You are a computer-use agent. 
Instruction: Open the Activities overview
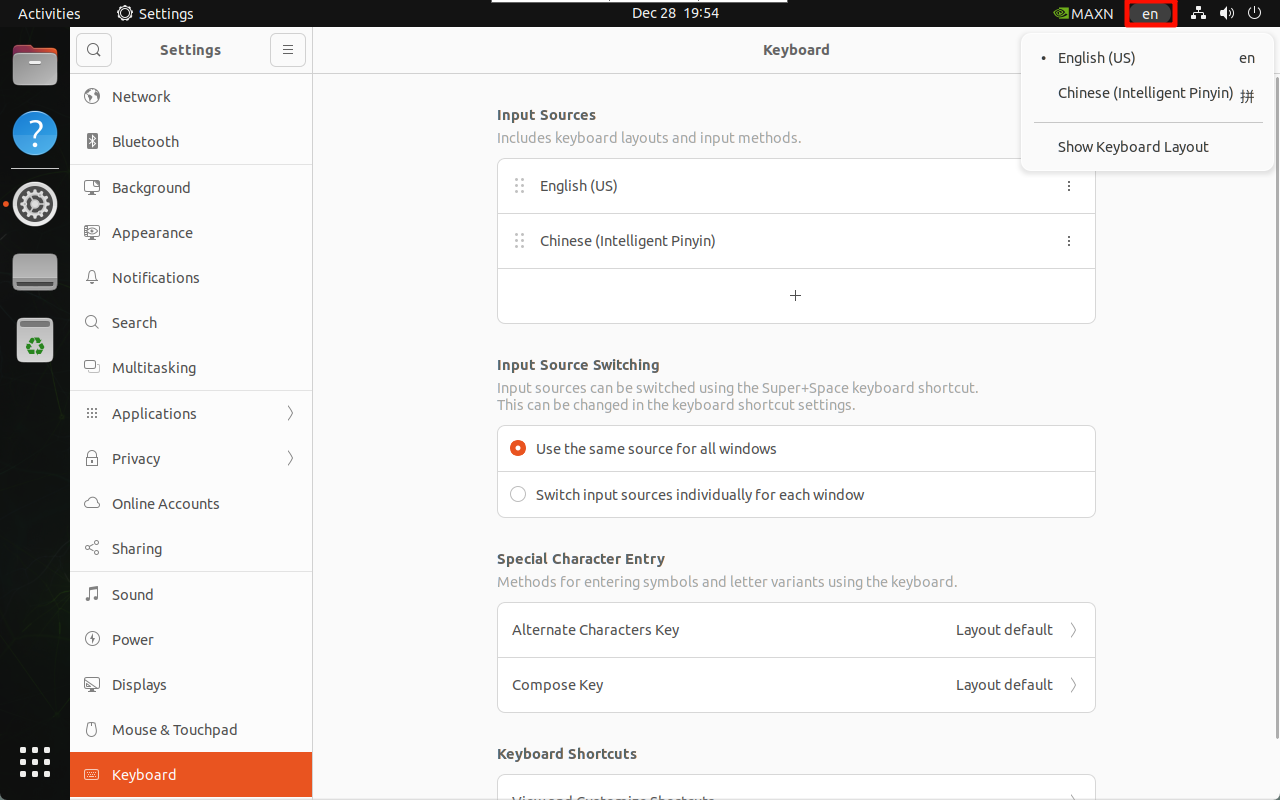coord(49,14)
